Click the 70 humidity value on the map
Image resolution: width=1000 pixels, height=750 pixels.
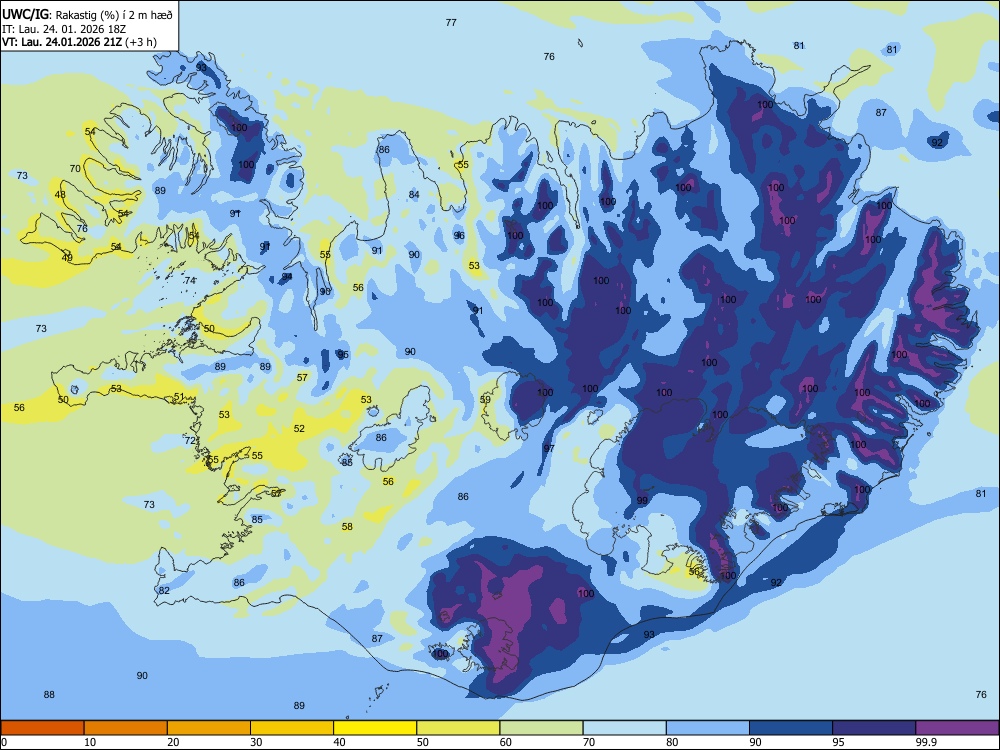pyautogui.click(x=75, y=169)
